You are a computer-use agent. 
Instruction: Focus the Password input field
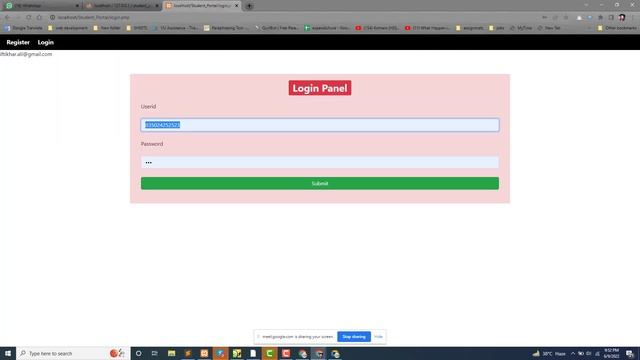tap(320, 162)
